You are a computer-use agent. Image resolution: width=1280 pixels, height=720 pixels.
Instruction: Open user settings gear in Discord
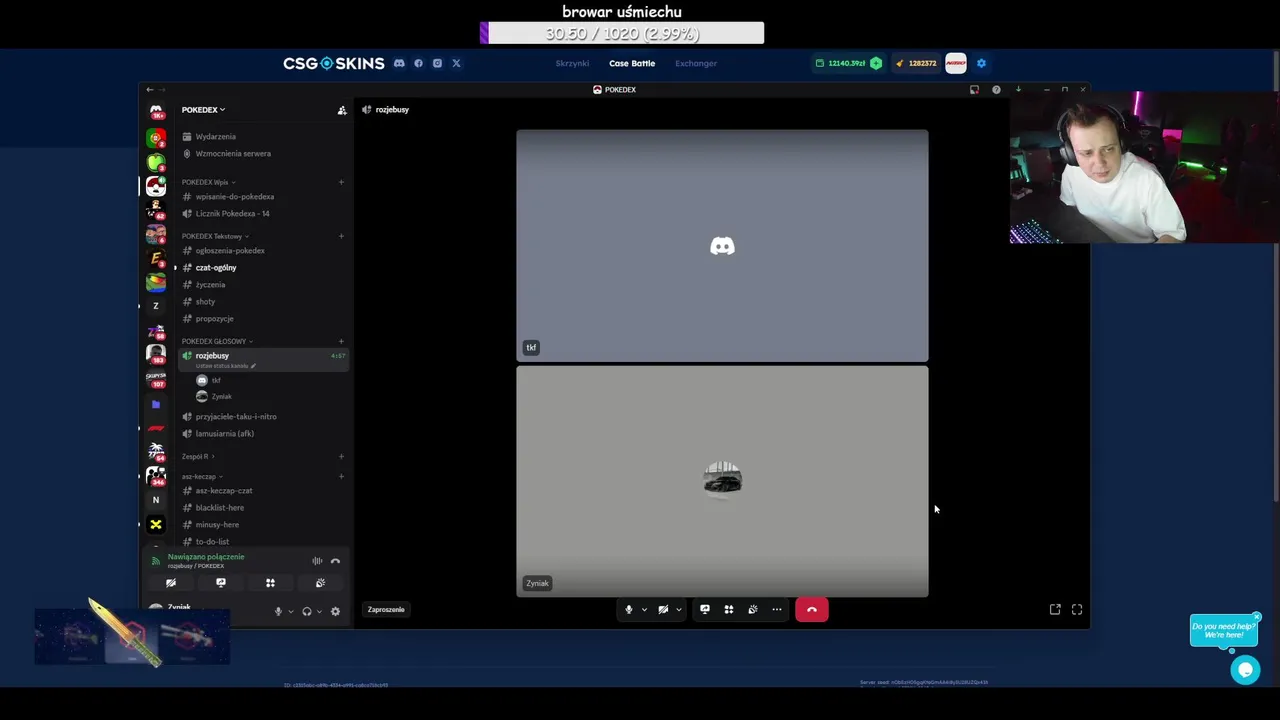335,611
